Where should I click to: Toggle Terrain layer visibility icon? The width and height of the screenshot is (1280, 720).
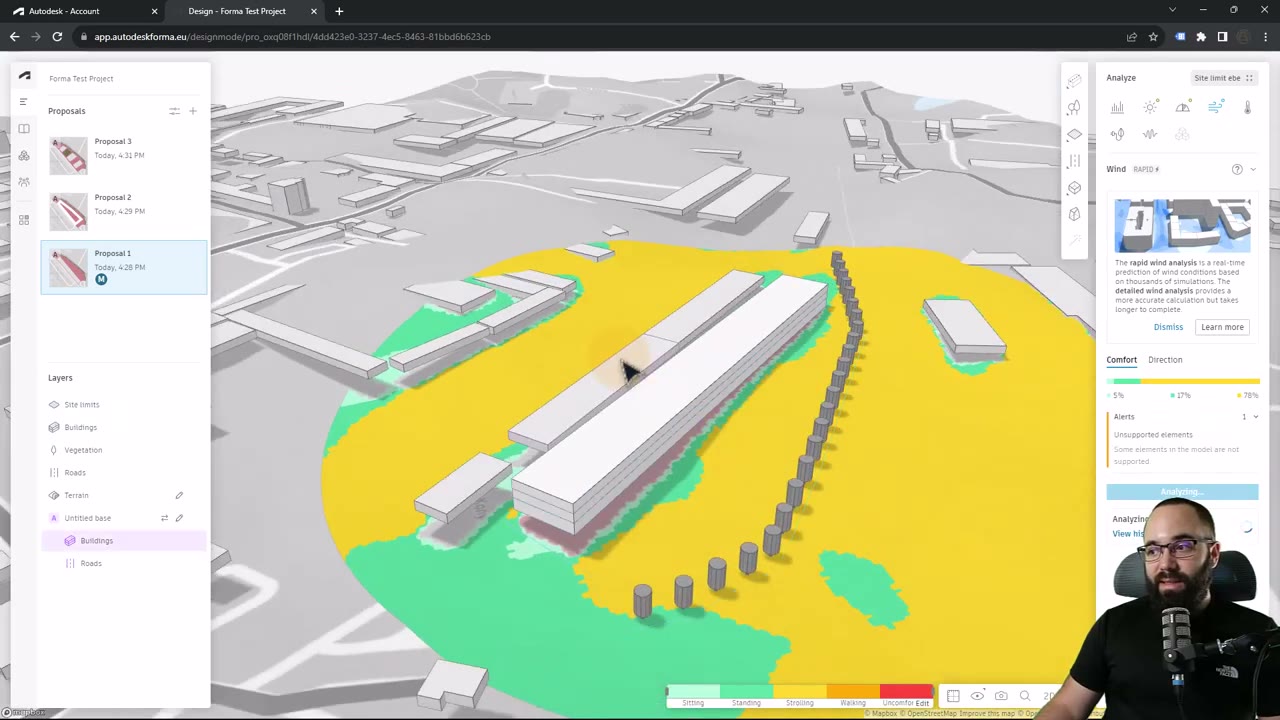pyautogui.click(x=54, y=495)
